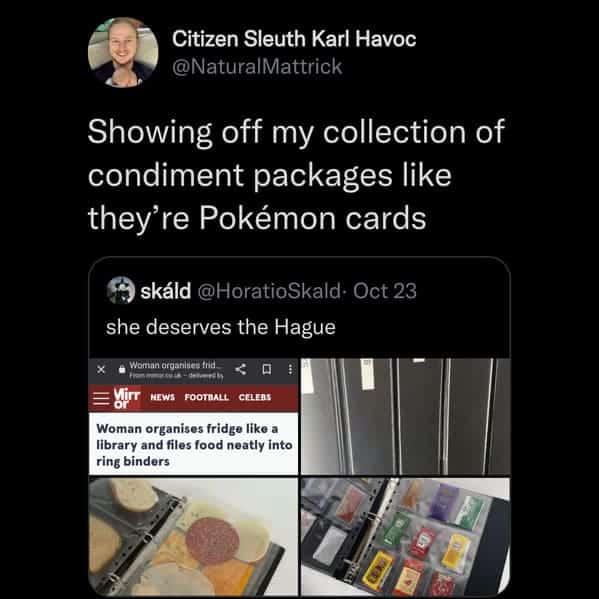
Task: Tap the bookmark icon in browser bar
Action: pyautogui.click(x=267, y=369)
